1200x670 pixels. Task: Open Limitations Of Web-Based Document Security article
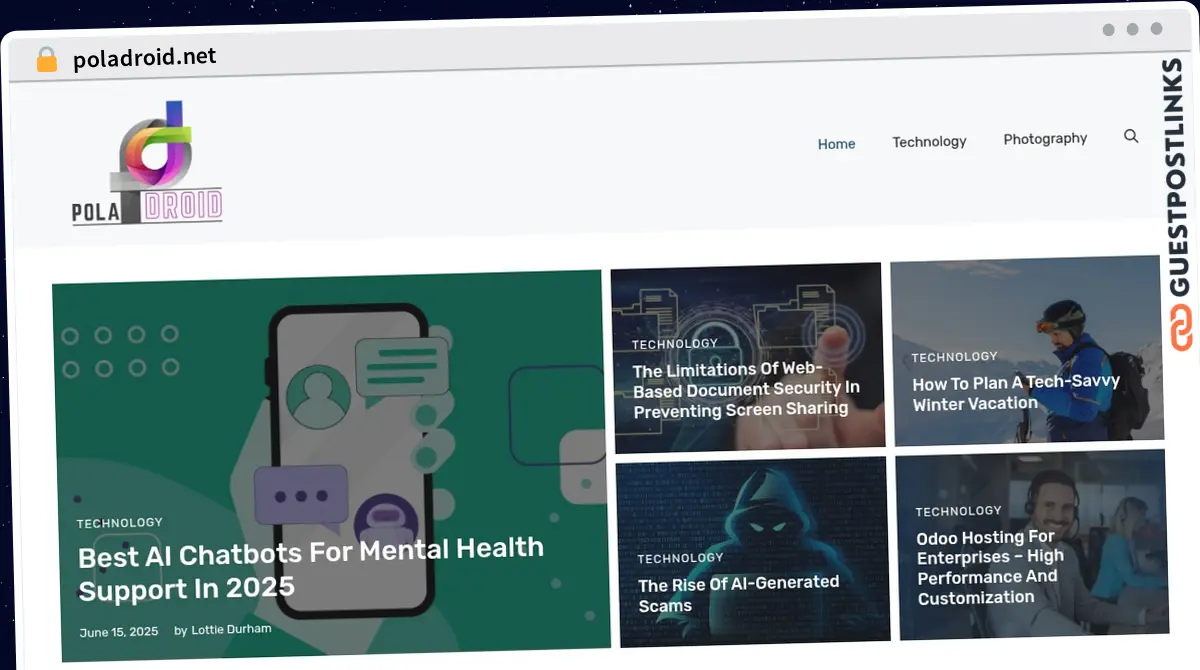(x=746, y=390)
